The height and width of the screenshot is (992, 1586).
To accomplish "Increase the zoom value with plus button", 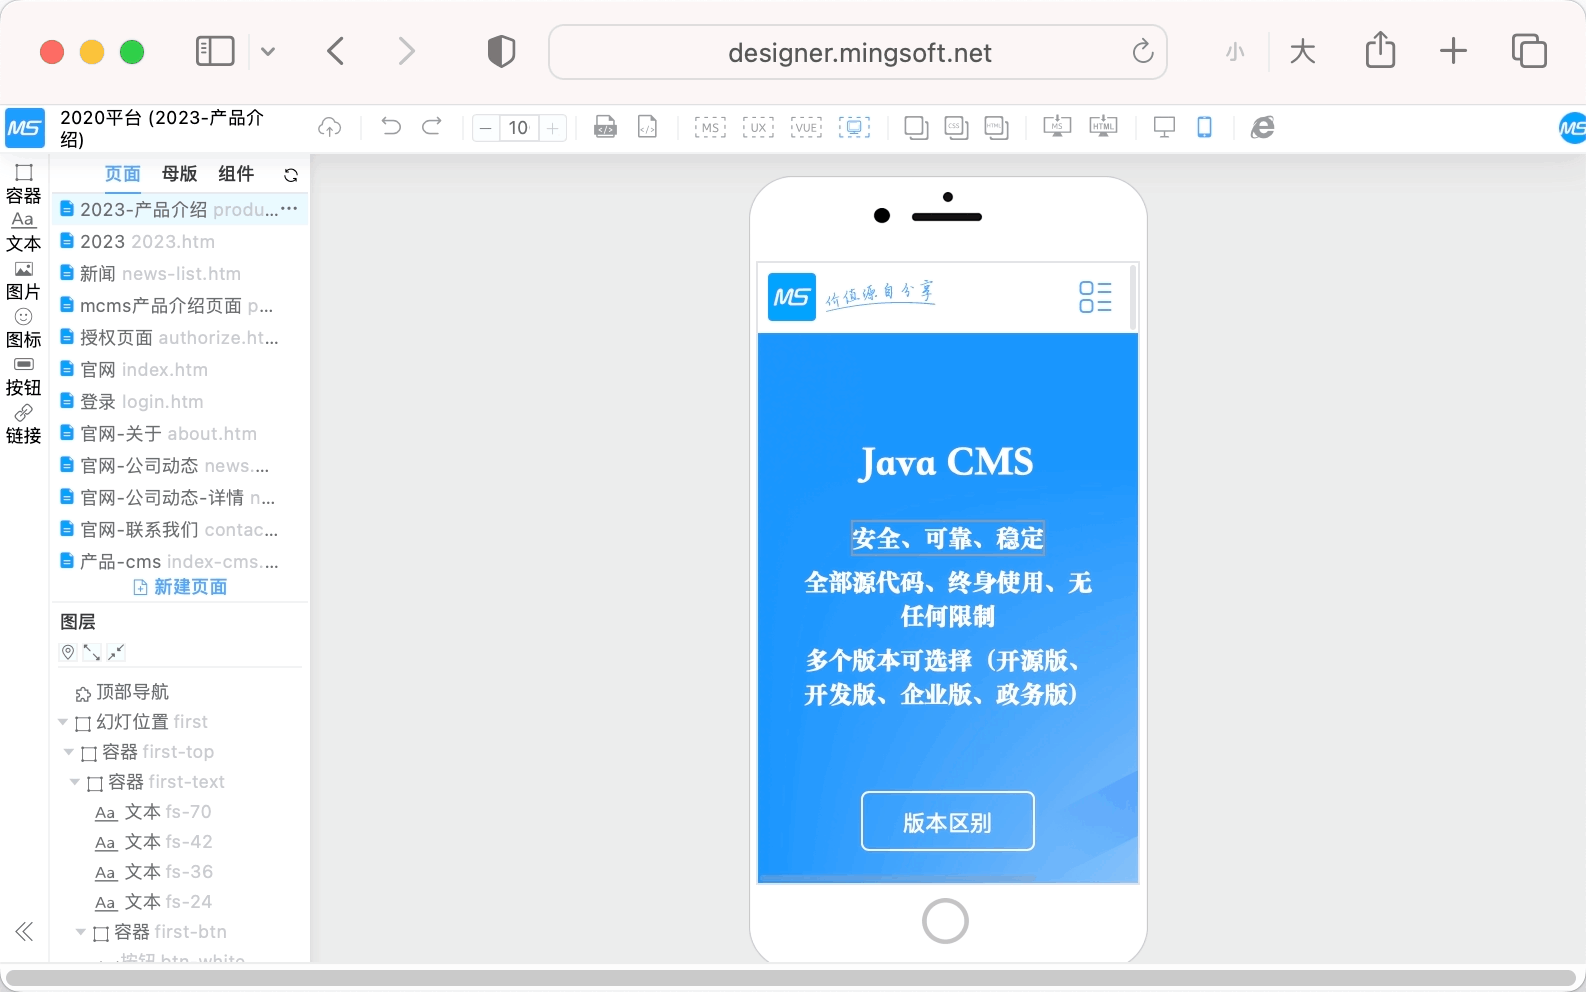I will click(x=553, y=128).
